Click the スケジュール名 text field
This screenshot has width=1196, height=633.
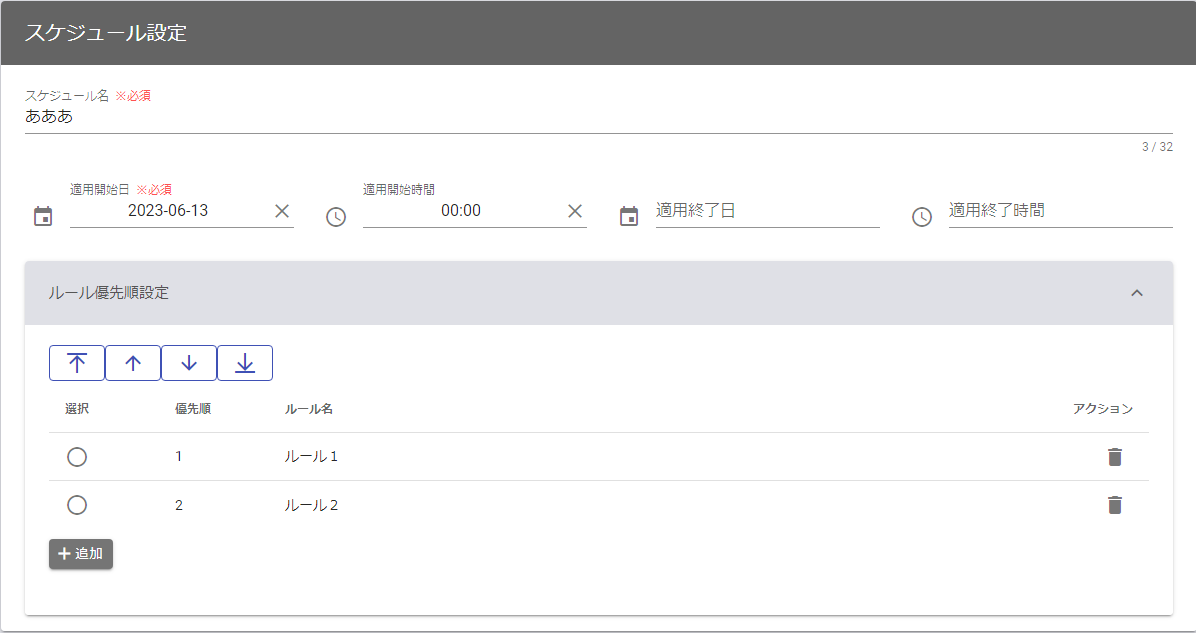click(598, 117)
